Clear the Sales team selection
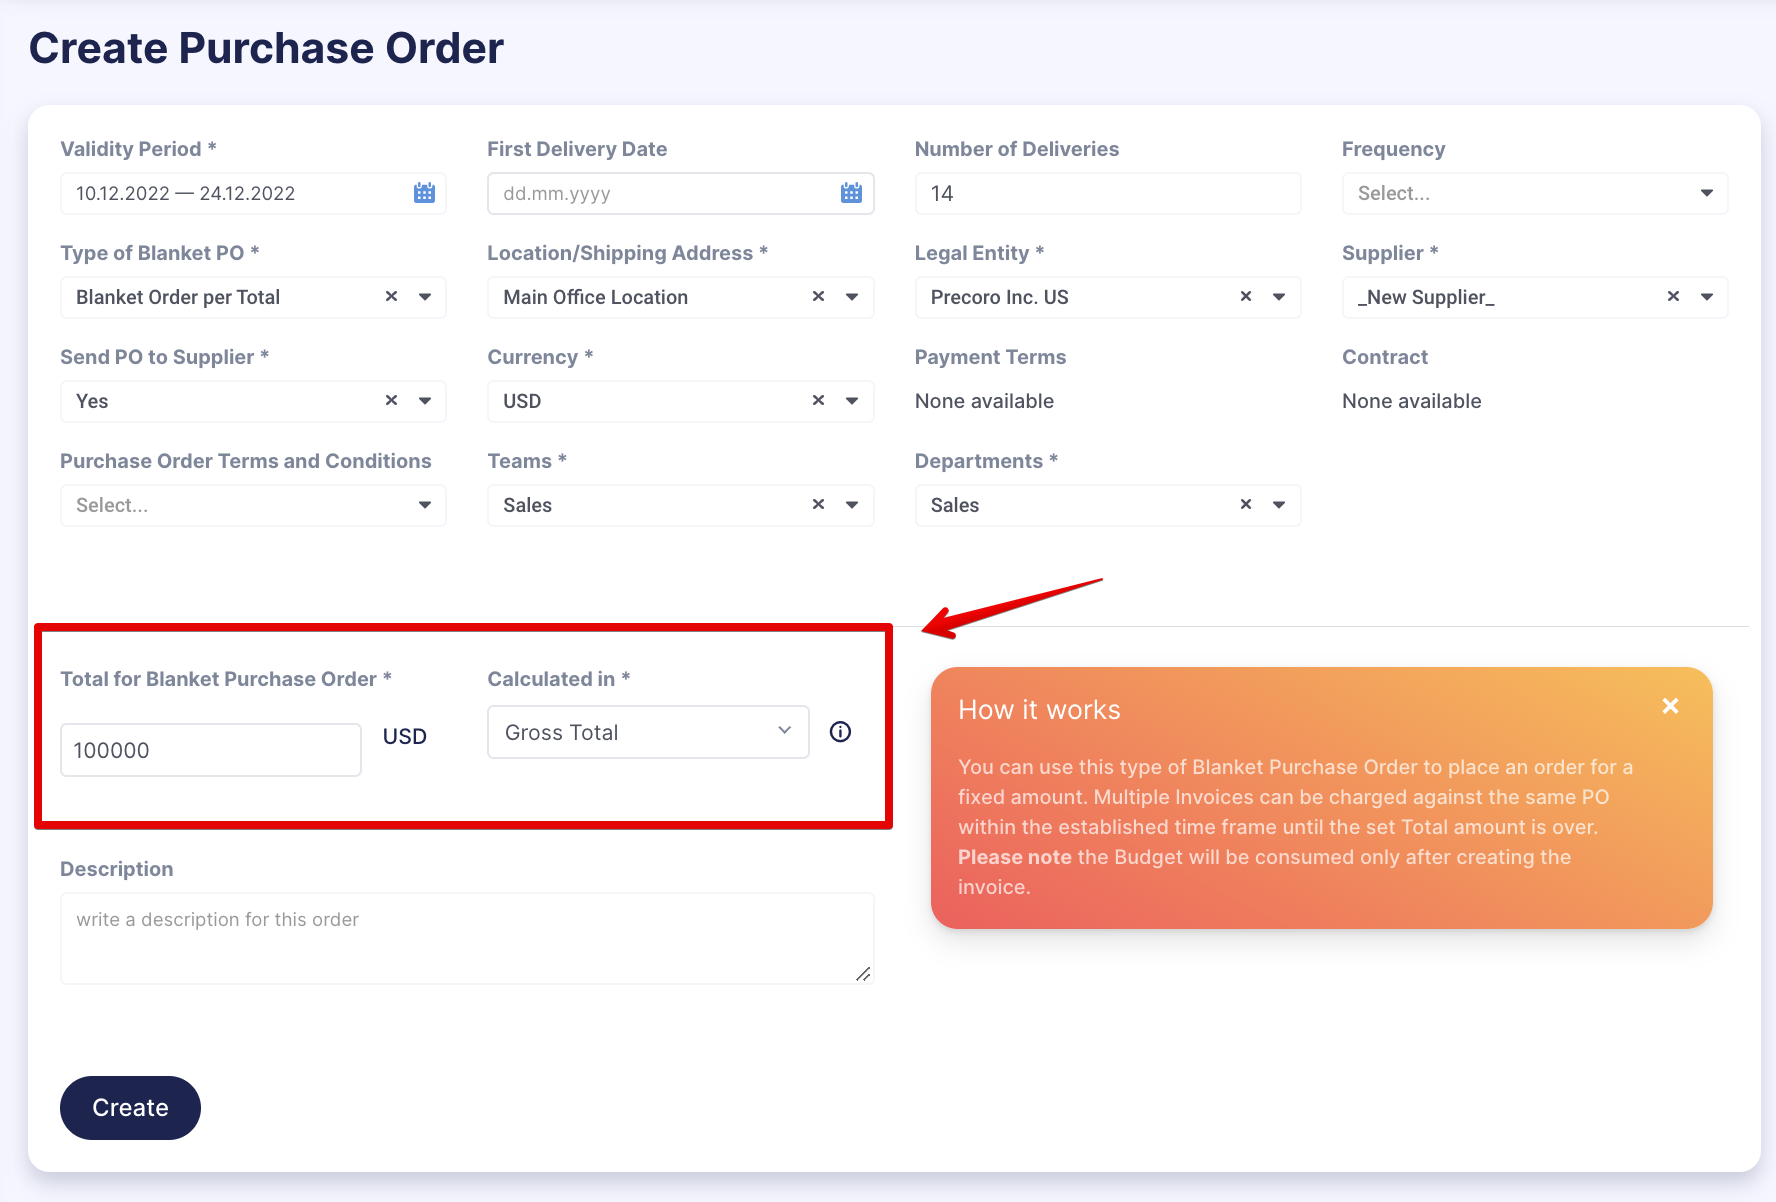Viewport: 1776px width, 1202px height. pos(817,505)
